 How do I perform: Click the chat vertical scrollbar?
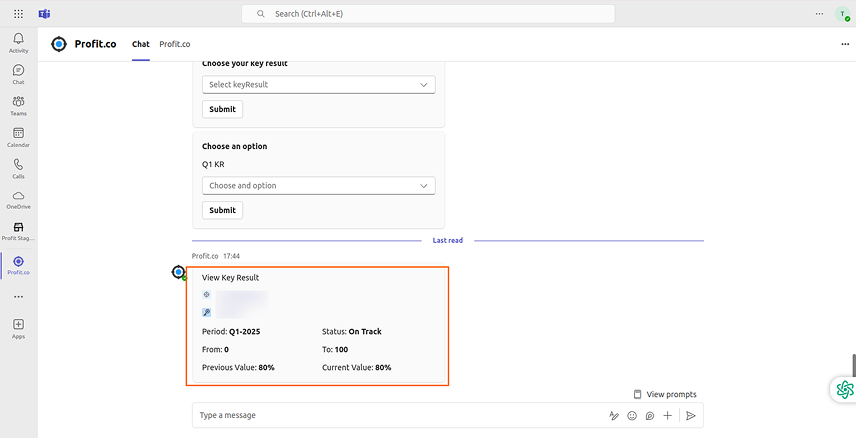pos(854,365)
